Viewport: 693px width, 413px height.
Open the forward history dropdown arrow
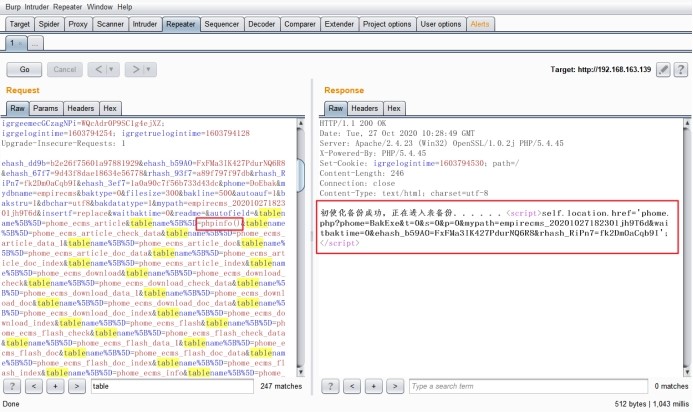tap(149, 69)
